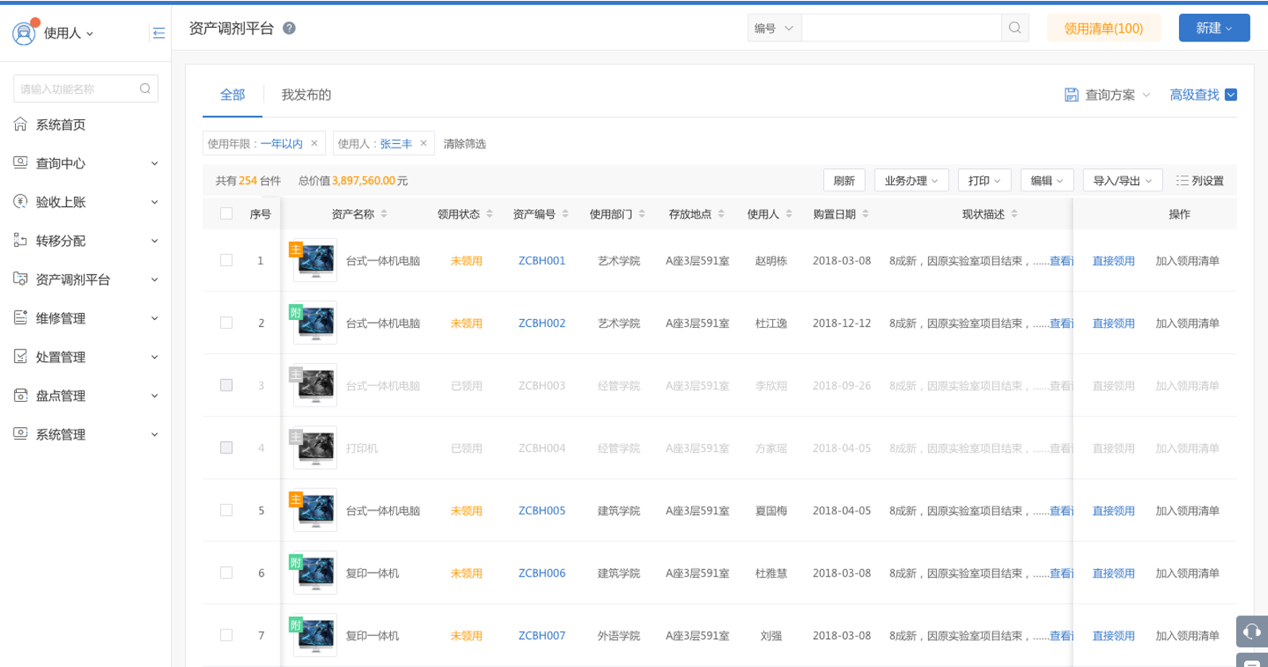Sort by the 资产编号 column
This screenshot has height=667, width=1268.
click(x=566, y=214)
